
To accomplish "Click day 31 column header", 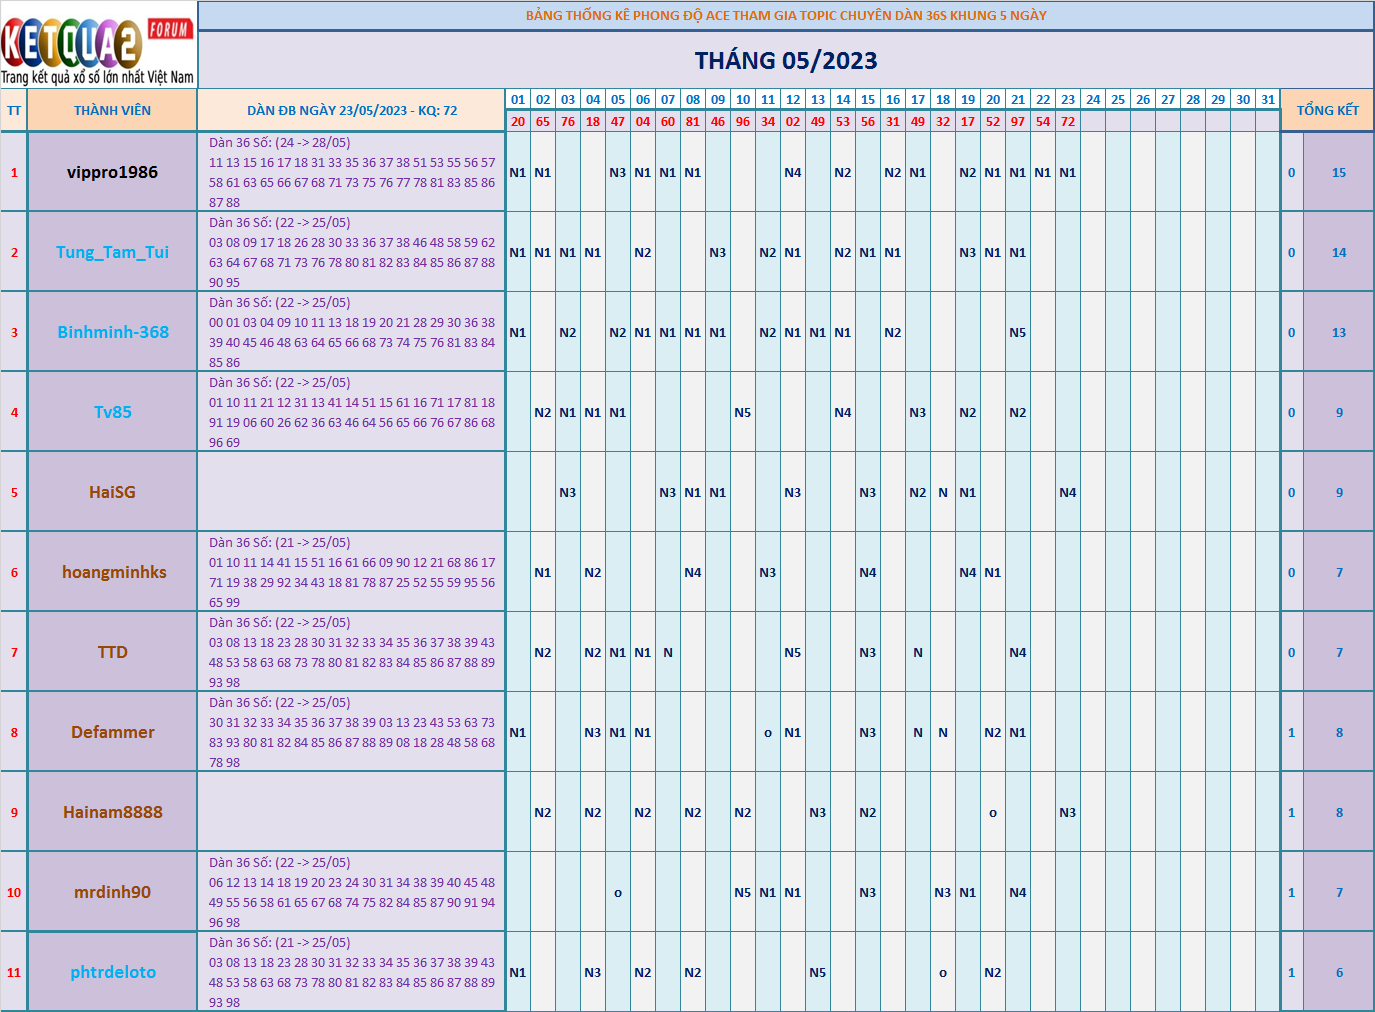I will (1268, 100).
